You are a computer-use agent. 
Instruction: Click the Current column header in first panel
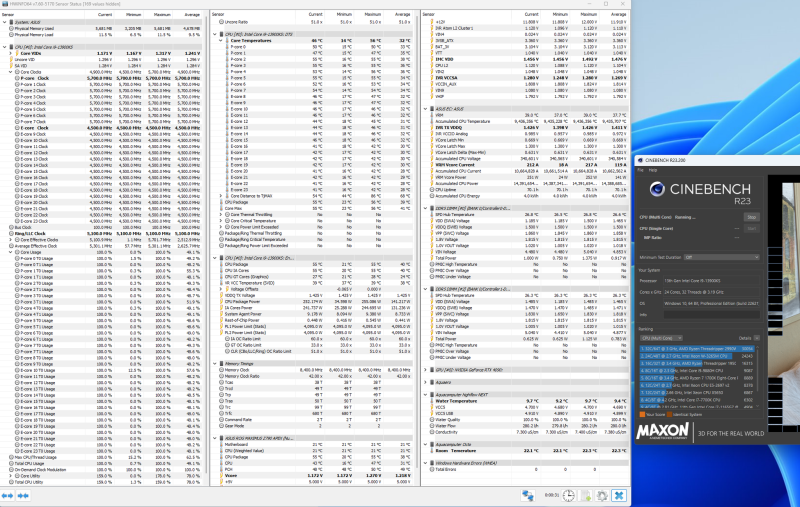point(105,15)
